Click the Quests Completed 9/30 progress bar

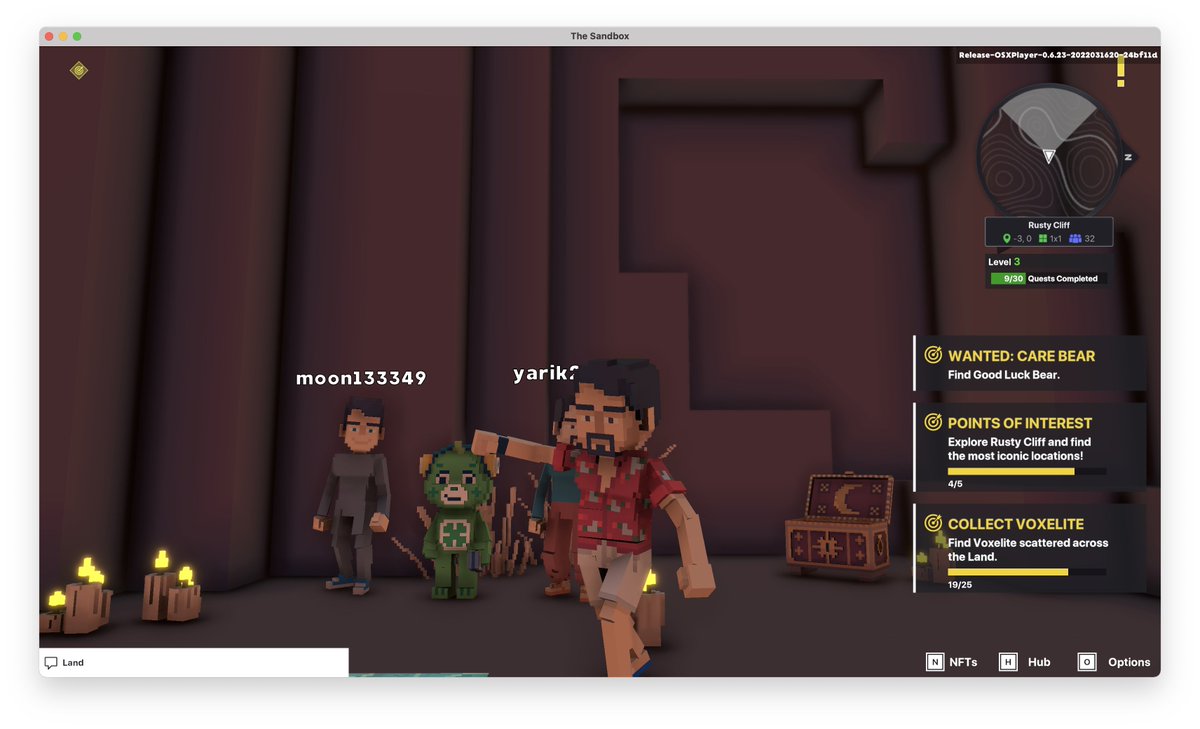(1048, 279)
